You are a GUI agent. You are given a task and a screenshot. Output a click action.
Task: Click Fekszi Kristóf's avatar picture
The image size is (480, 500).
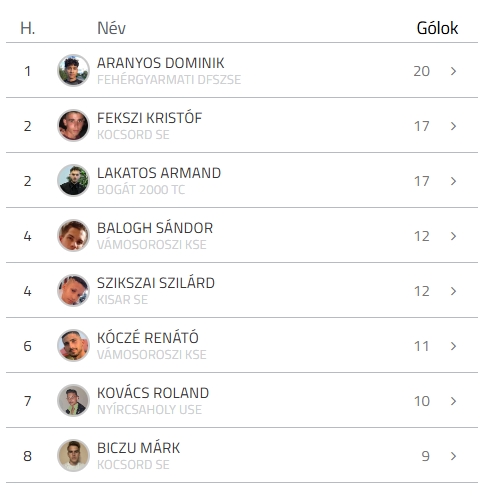[73, 126]
